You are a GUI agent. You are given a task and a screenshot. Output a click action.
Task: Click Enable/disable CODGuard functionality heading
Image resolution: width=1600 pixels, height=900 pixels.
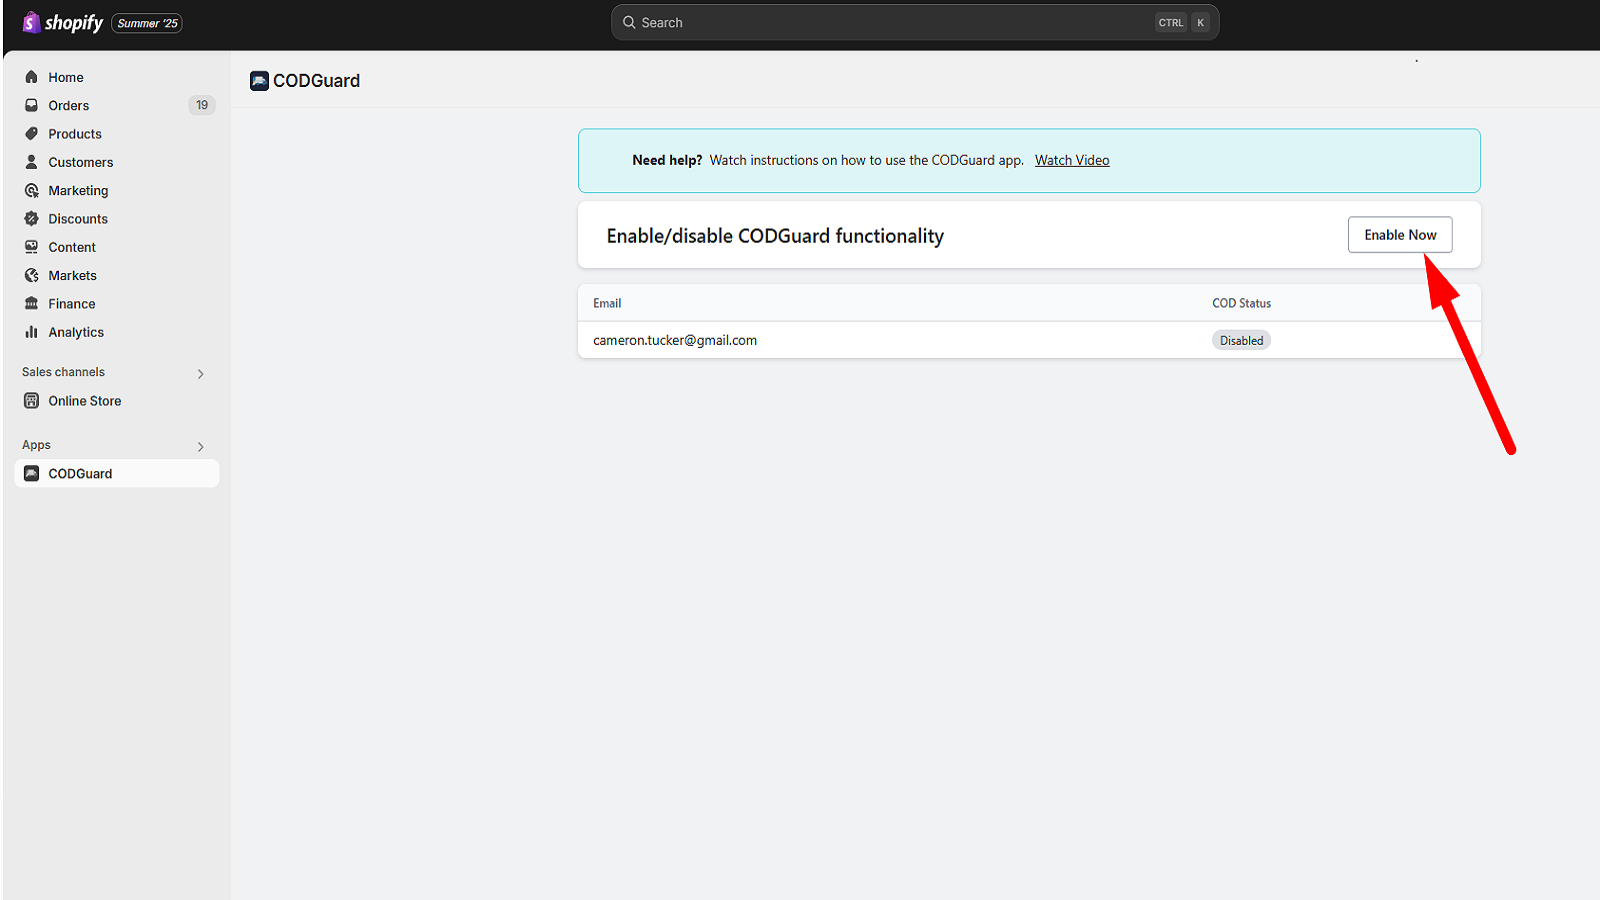775,236
